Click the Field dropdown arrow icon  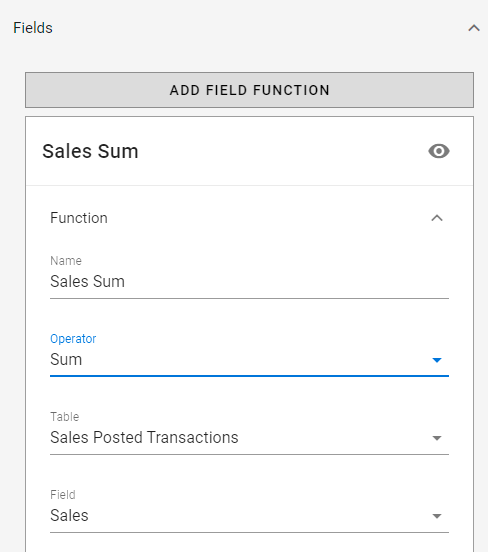[x=437, y=516]
